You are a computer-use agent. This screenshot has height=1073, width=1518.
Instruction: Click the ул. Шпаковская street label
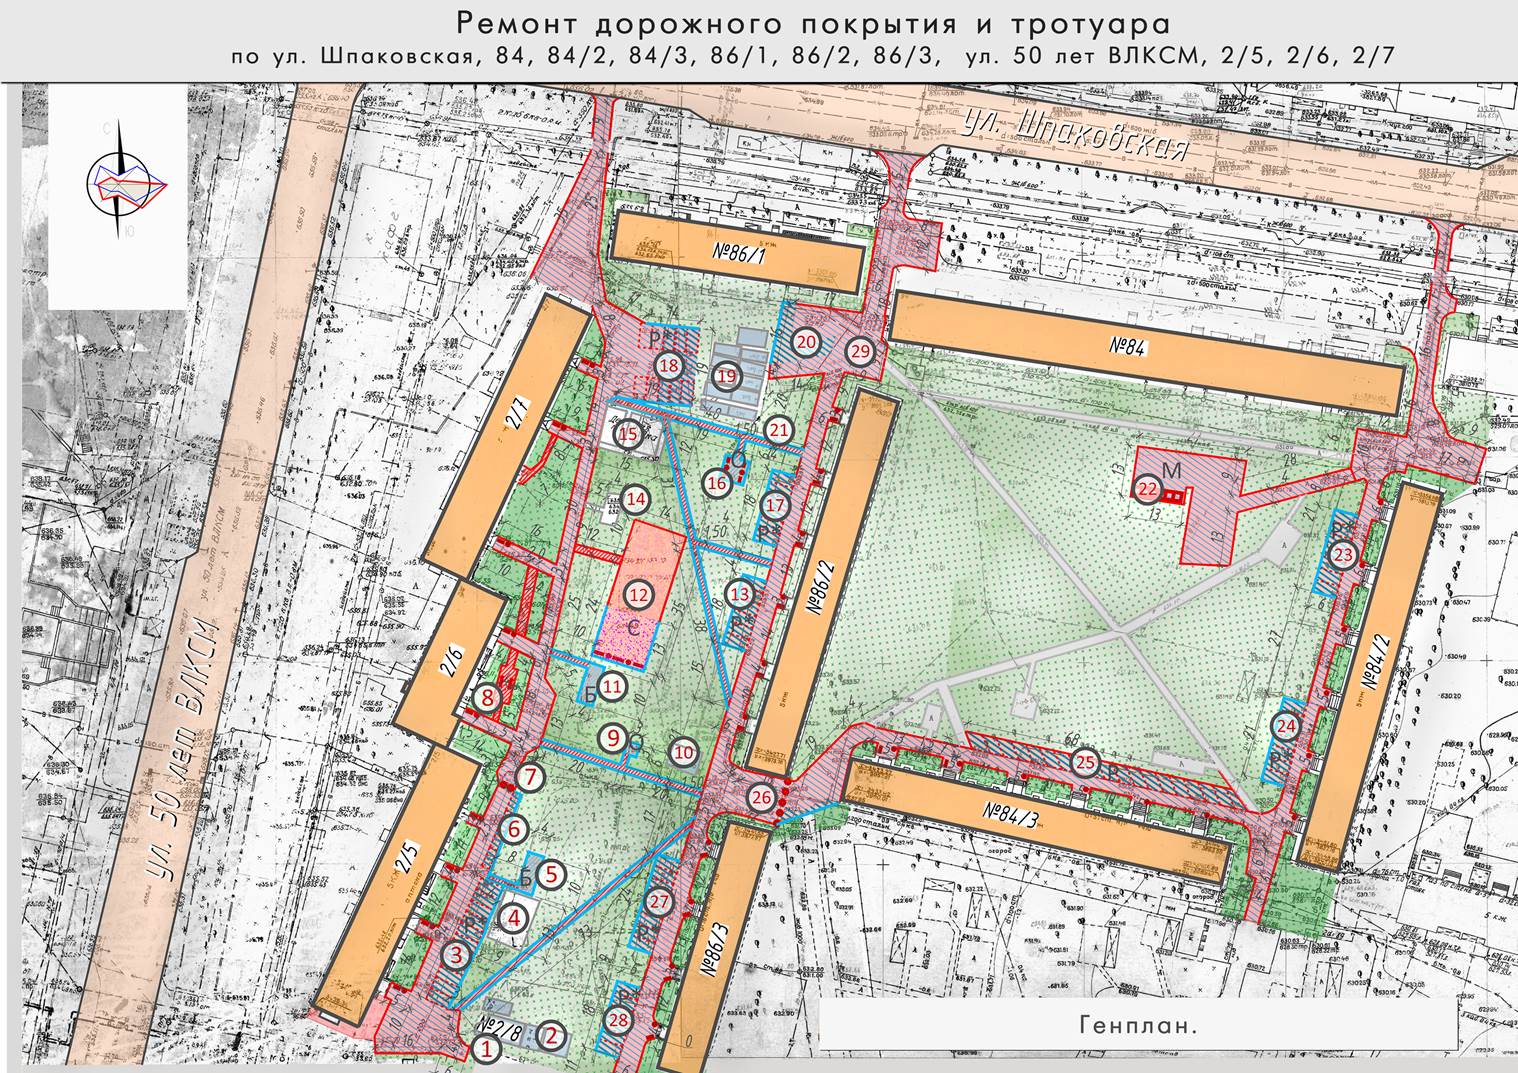tap(1075, 135)
